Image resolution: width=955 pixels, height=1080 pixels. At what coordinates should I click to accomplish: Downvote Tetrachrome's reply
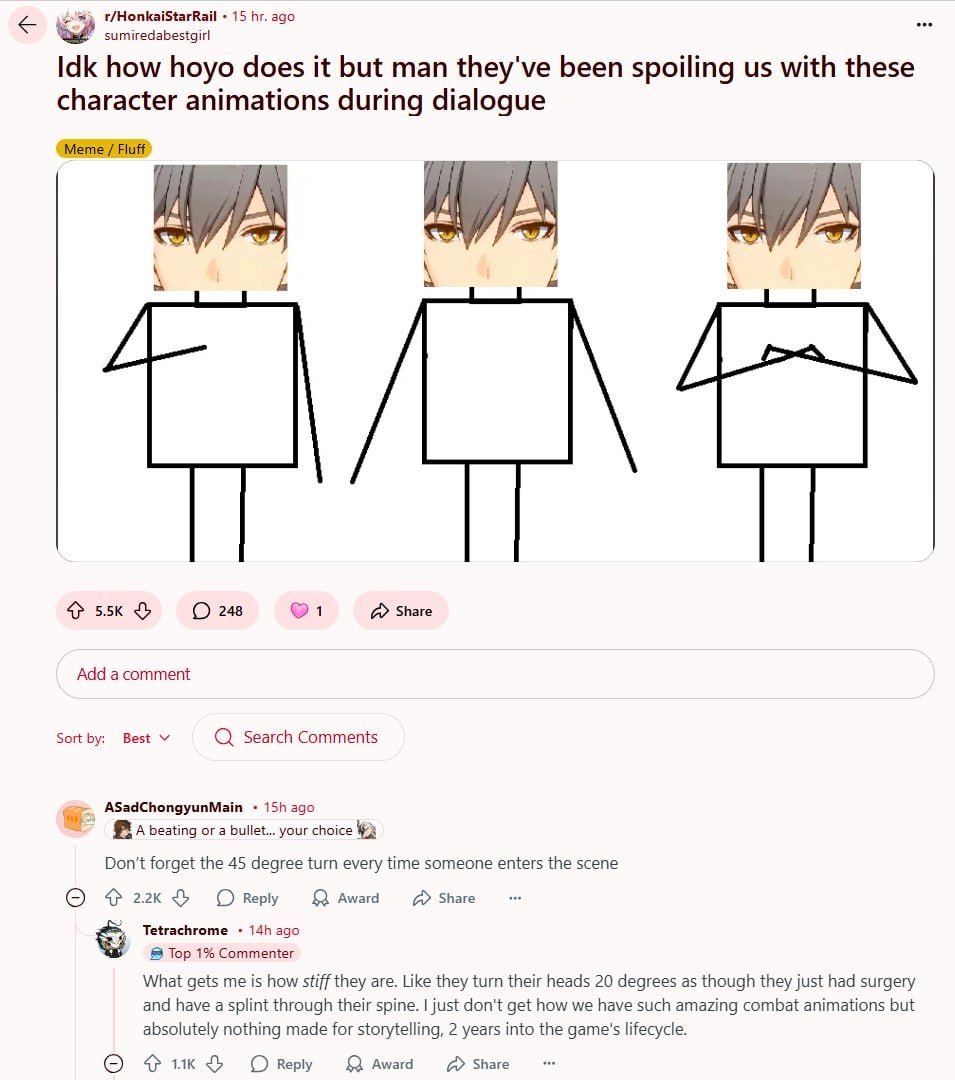[215, 1063]
